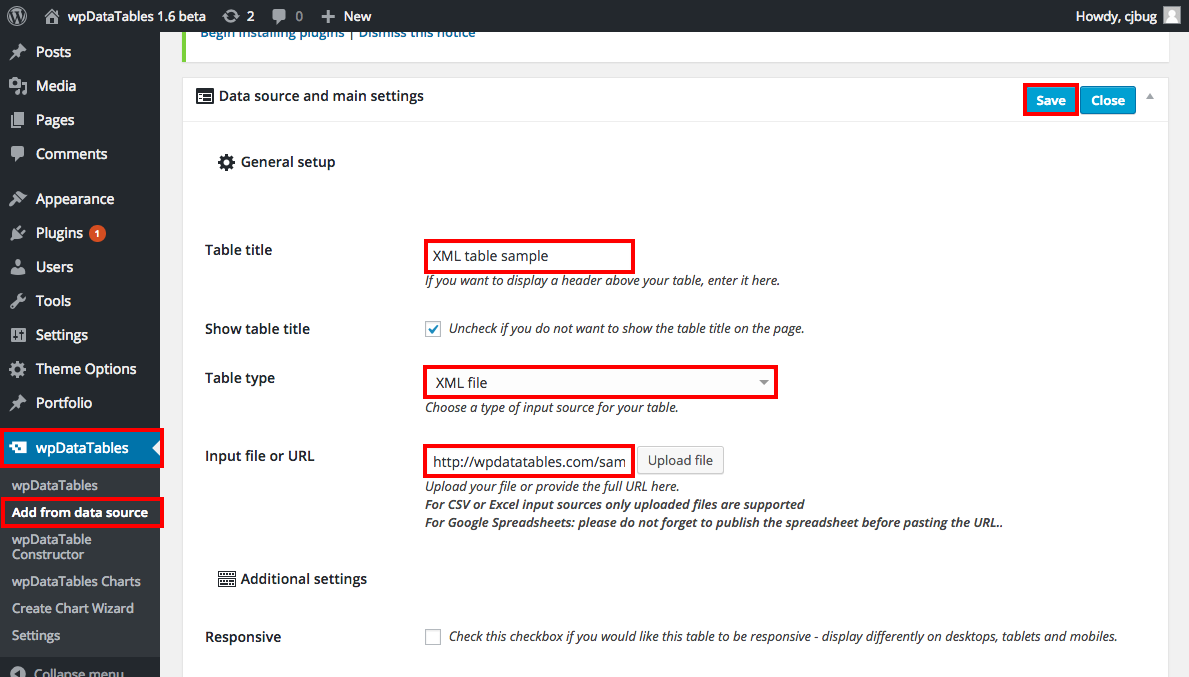Click the Settings sliders icon

tap(18, 335)
